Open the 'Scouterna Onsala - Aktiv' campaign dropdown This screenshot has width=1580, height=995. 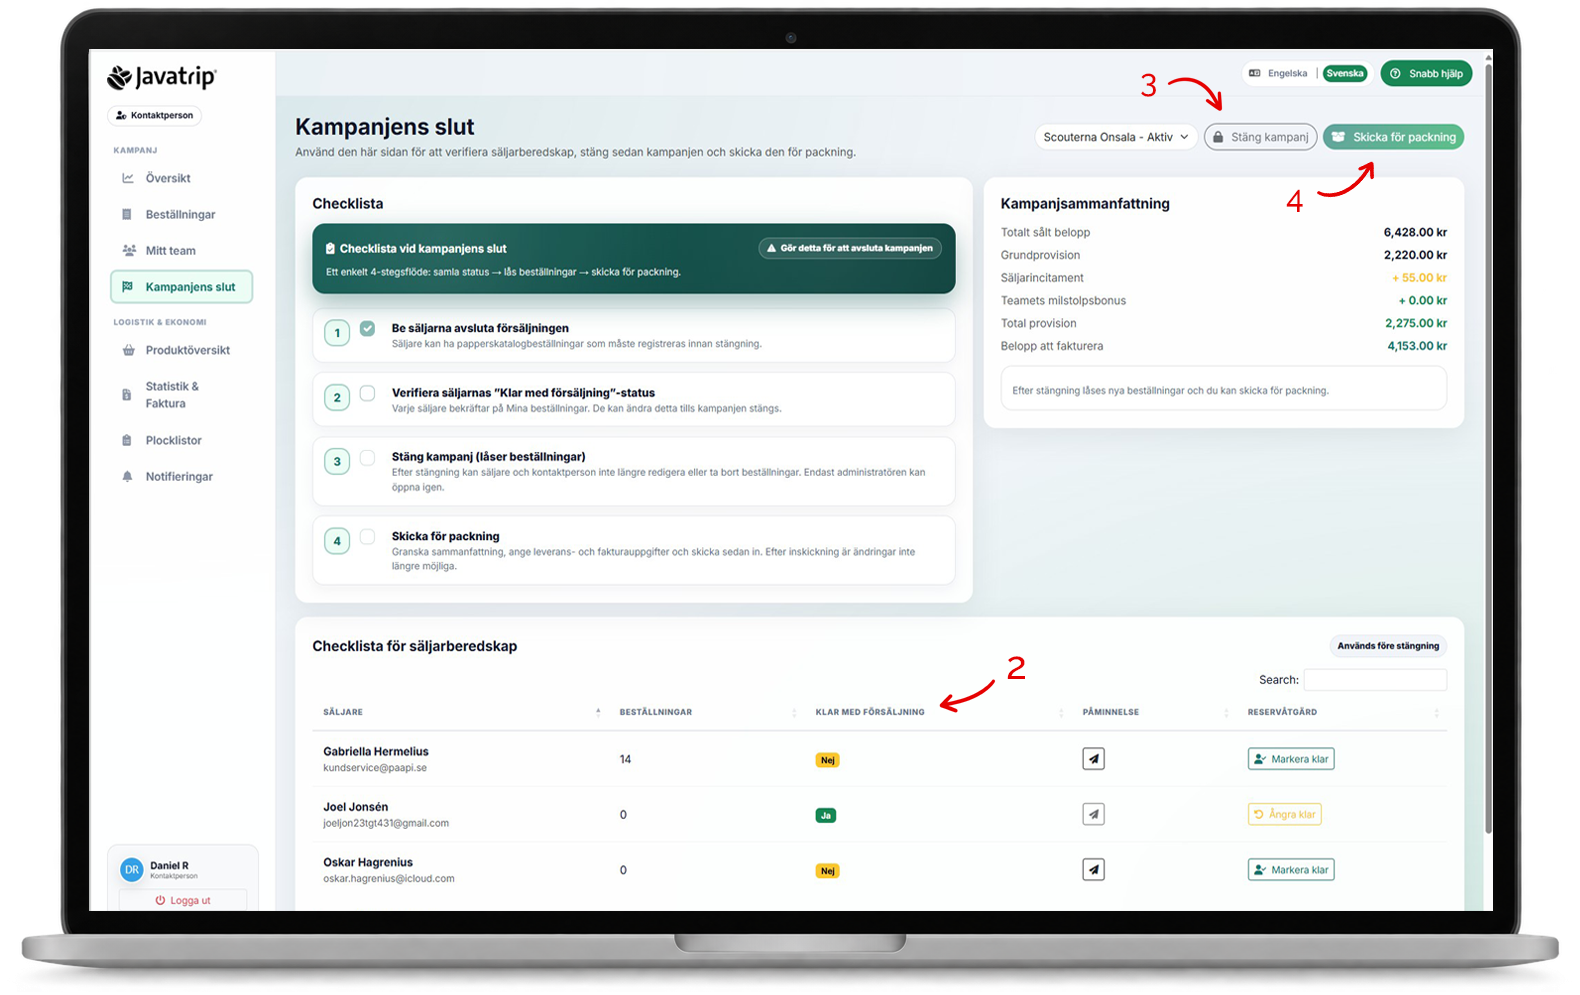coord(1115,137)
